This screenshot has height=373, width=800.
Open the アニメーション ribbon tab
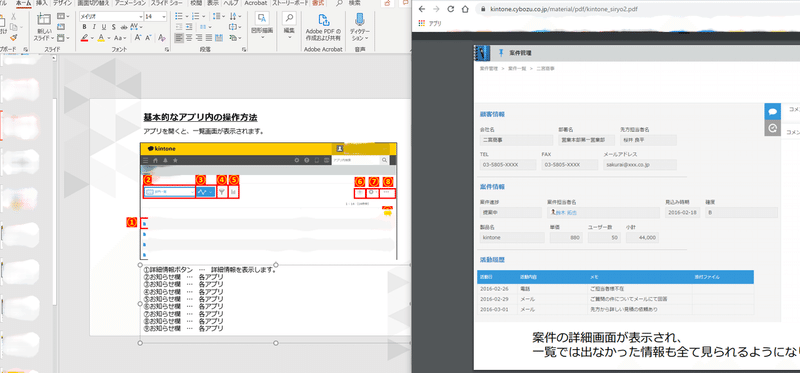click(x=129, y=3)
